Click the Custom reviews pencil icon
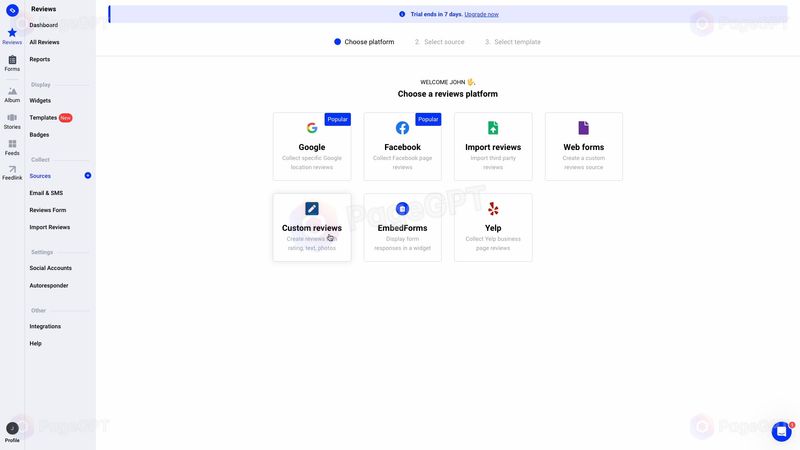 pos(312,209)
